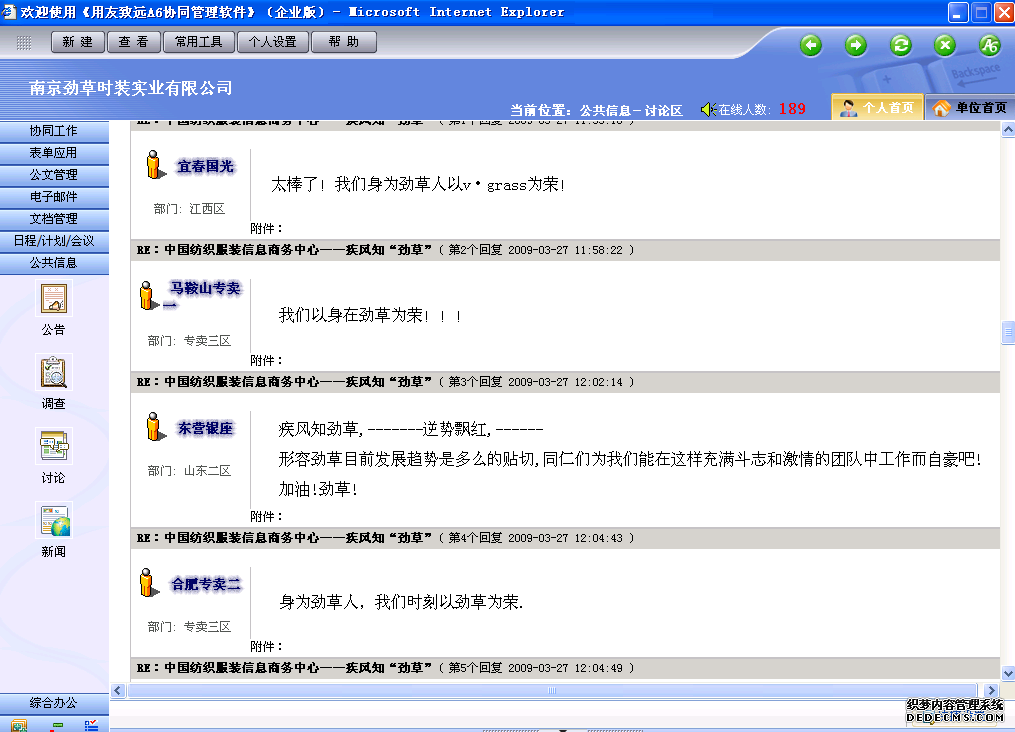The width and height of the screenshot is (1015, 732).
Task: Click the third reply header dated 12:02:14
Action: (x=565, y=382)
